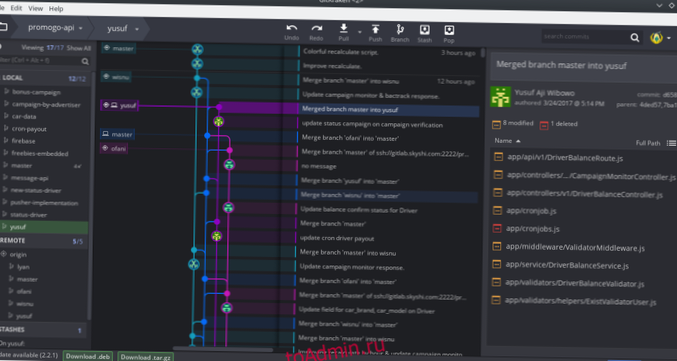Image resolution: width=677 pixels, height=361 pixels.
Task: Open file app/service/DriverBalanceService.js
Action: click(x=567, y=266)
